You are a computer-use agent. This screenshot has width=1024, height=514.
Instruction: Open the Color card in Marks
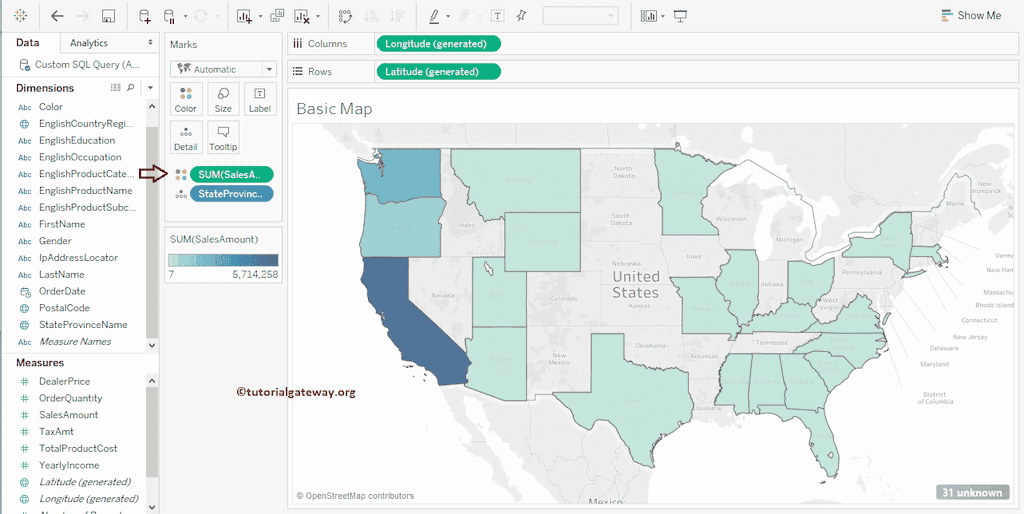point(185,99)
